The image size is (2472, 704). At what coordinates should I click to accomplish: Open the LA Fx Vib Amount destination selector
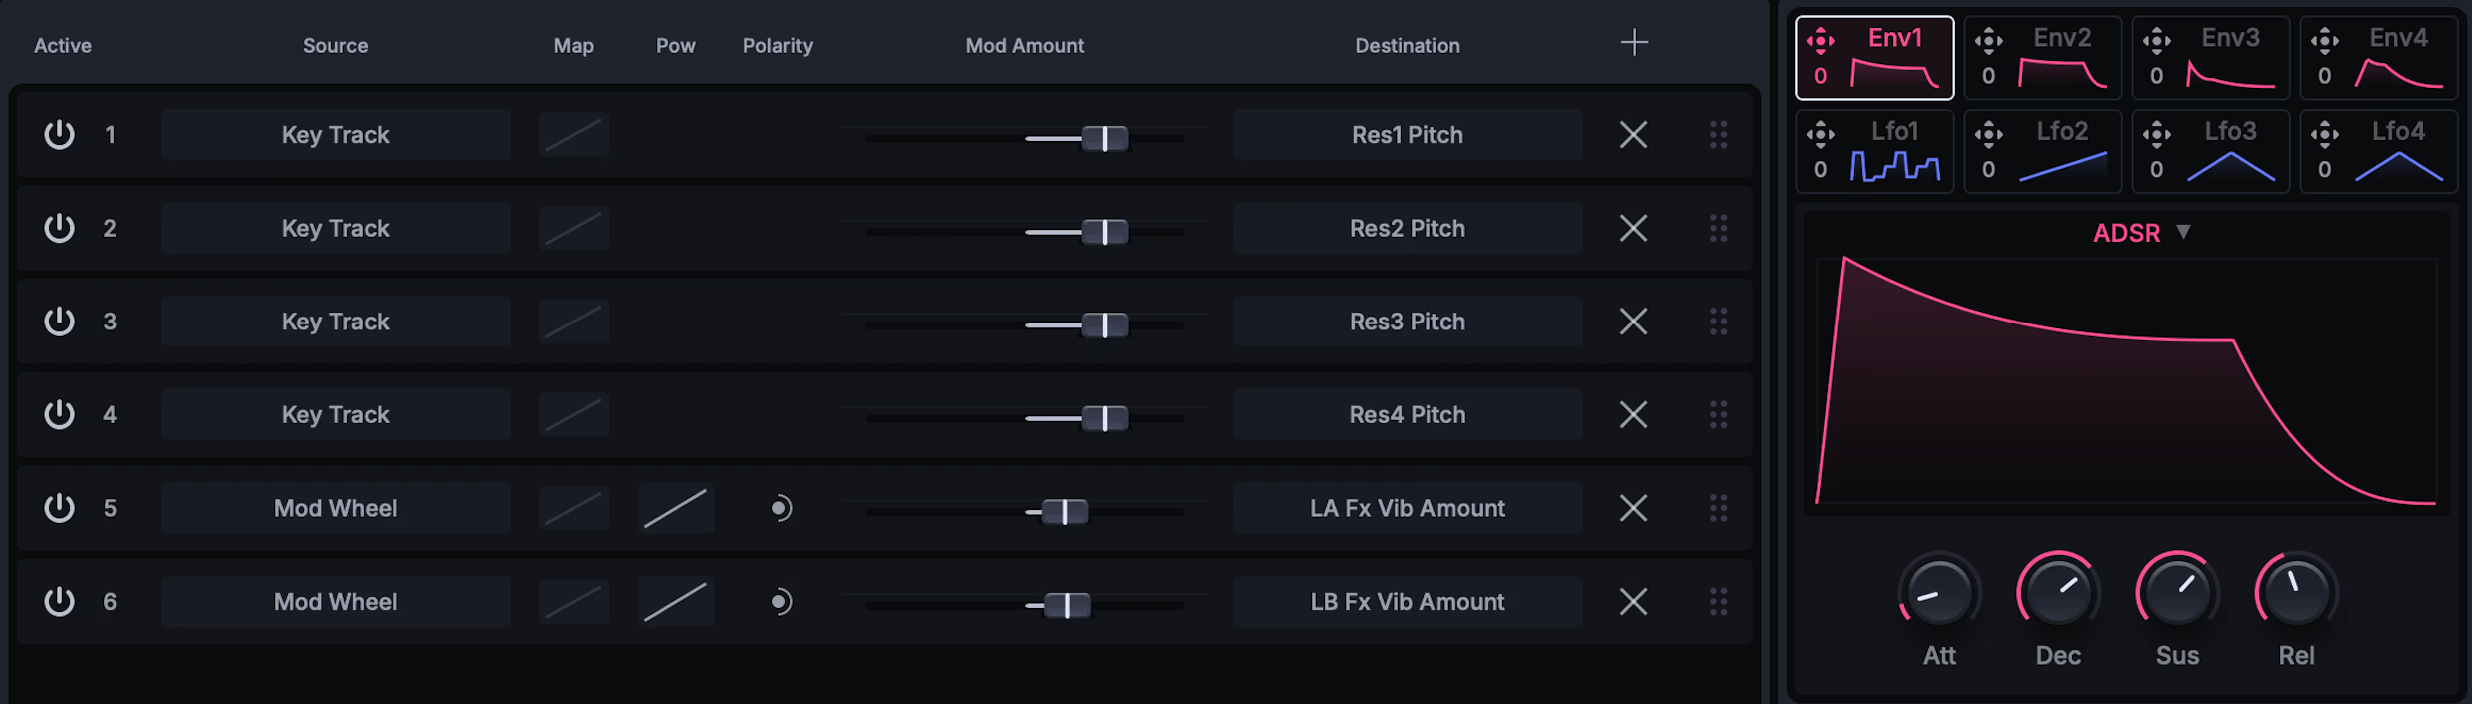pyautogui.click(x=1407, y=508)
